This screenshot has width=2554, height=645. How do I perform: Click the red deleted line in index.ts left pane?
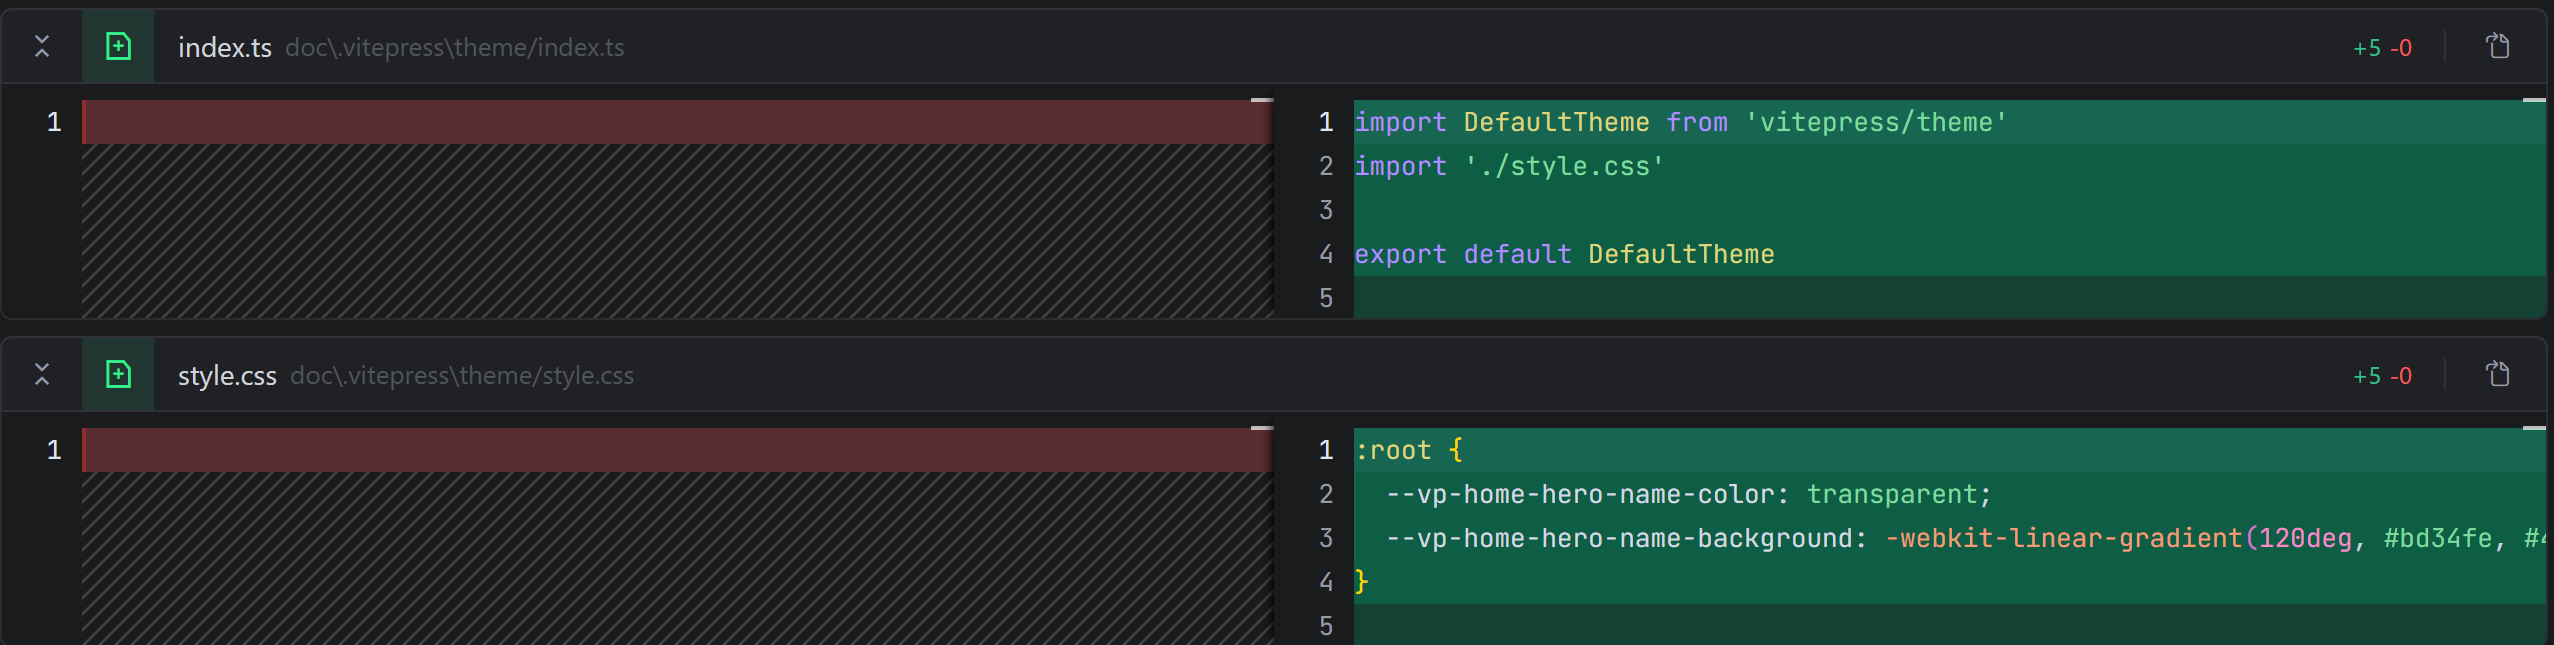pyautogui.click(x=676, y=122)
